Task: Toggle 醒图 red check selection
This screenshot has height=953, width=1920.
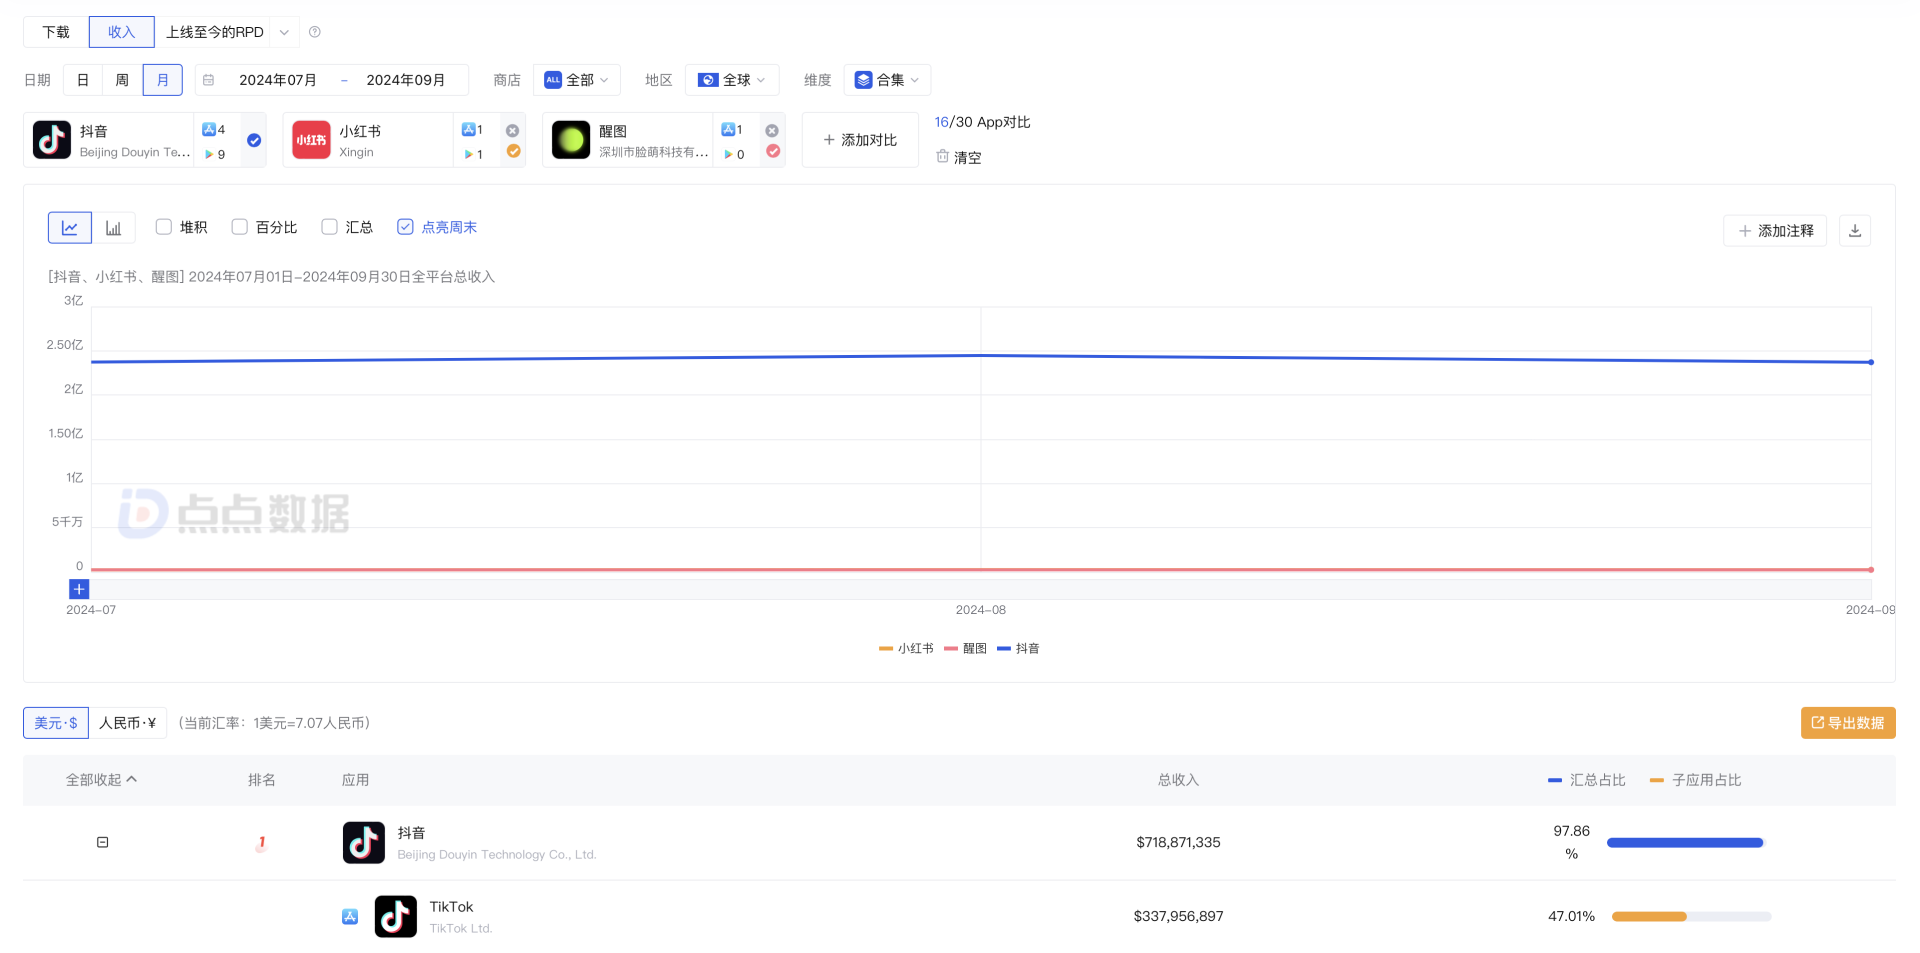Action: coord(773,151)
